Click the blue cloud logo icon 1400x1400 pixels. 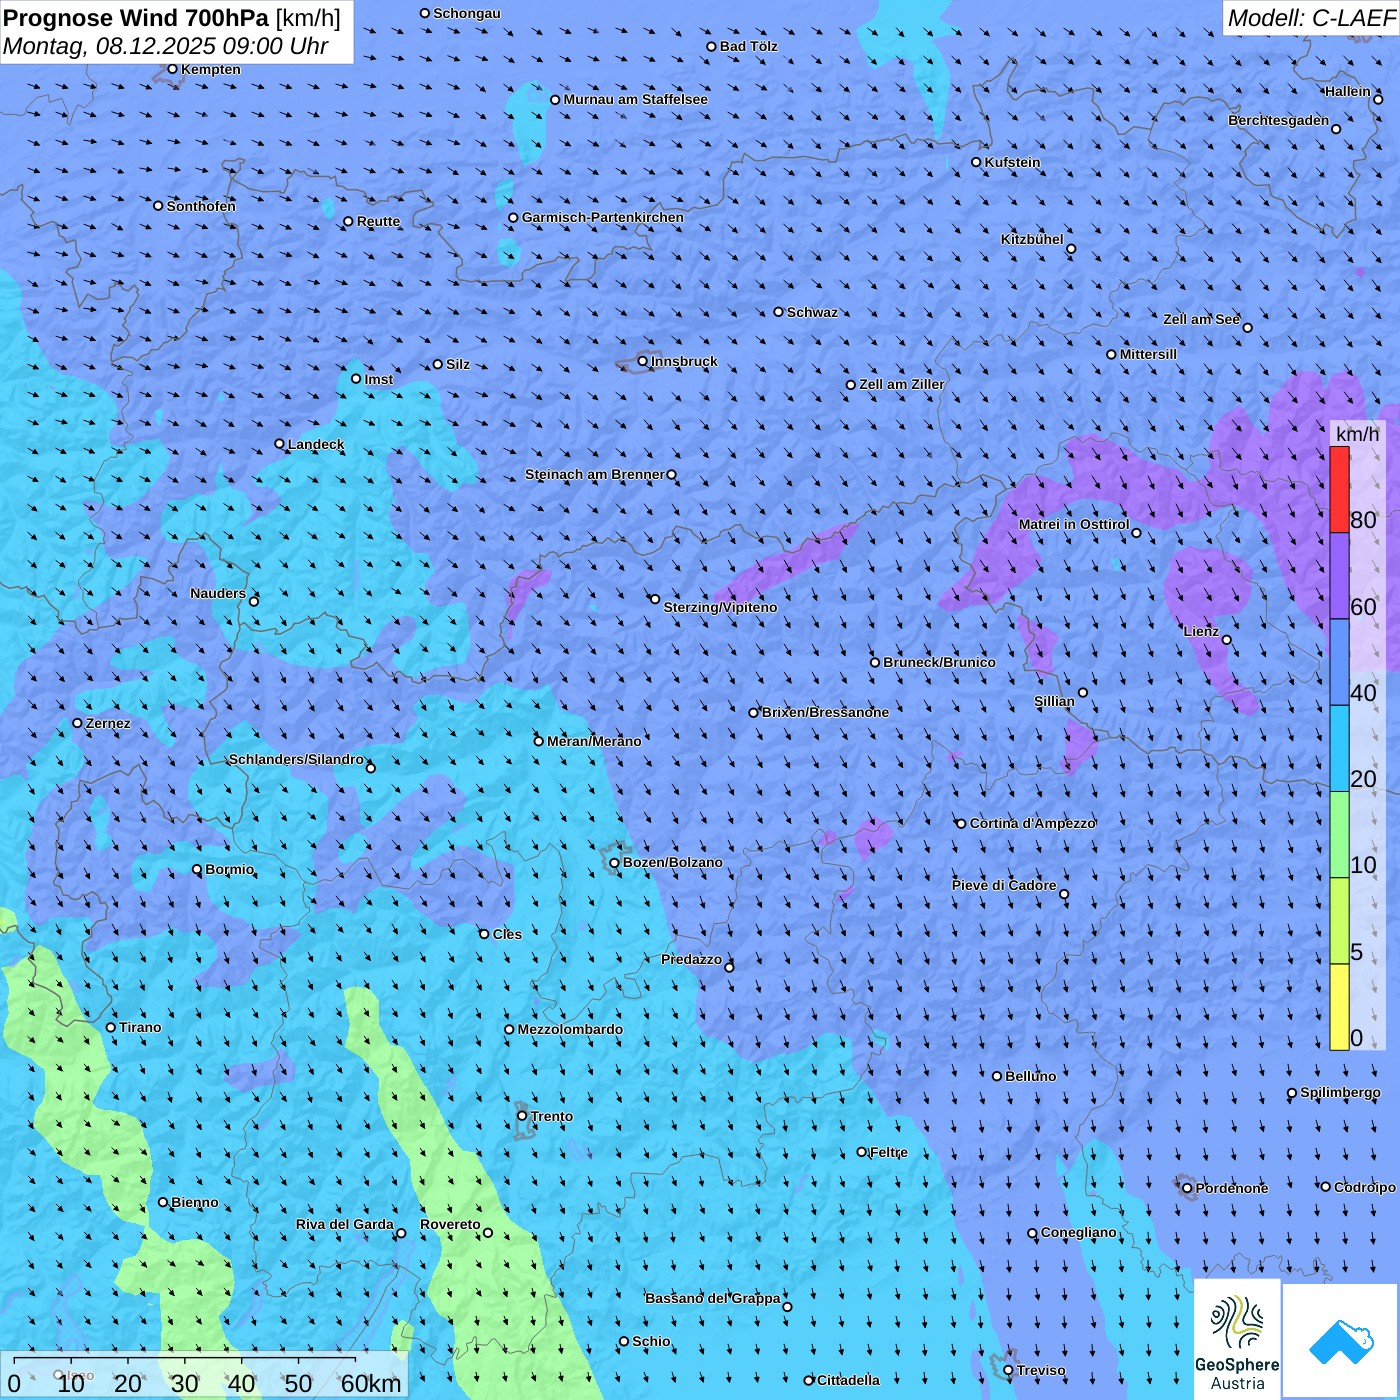click(1341, 1341)
